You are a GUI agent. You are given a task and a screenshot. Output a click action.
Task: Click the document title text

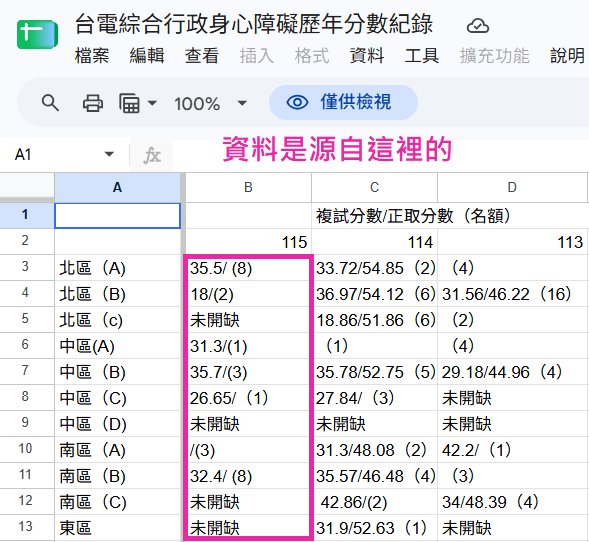click(x=254, y=24)
